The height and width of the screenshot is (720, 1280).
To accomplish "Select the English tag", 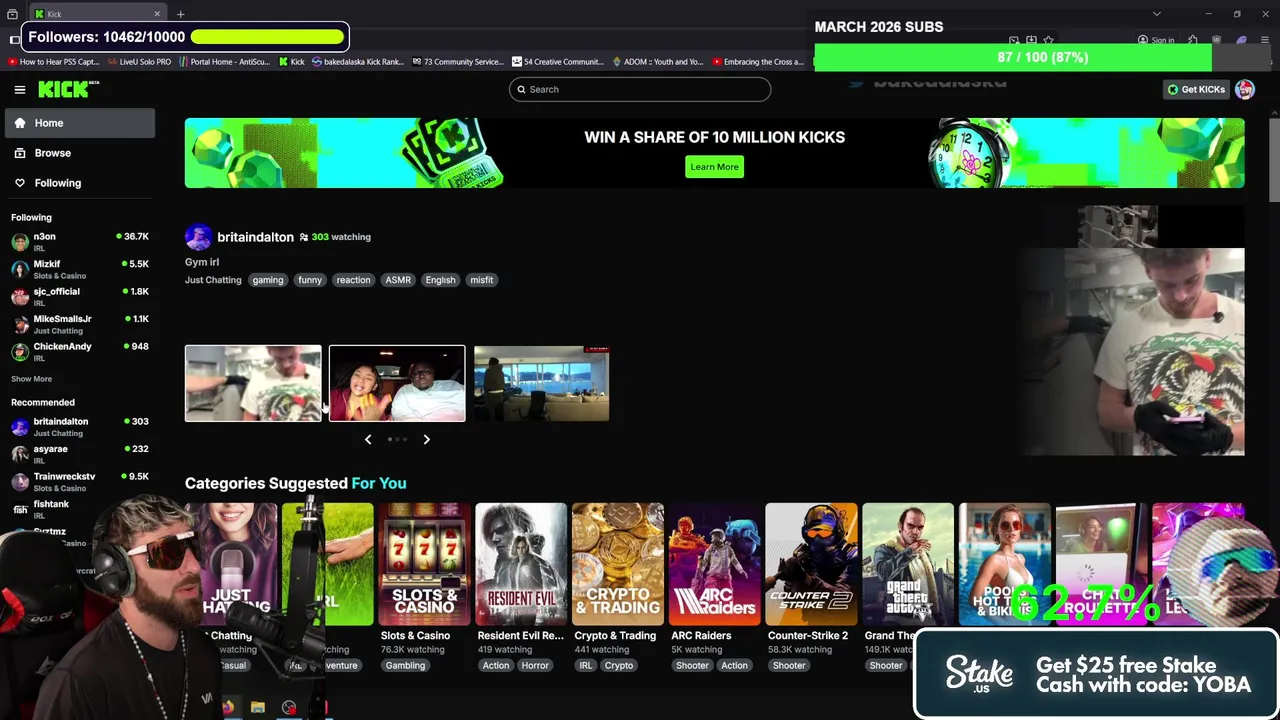I will point(440,280).
